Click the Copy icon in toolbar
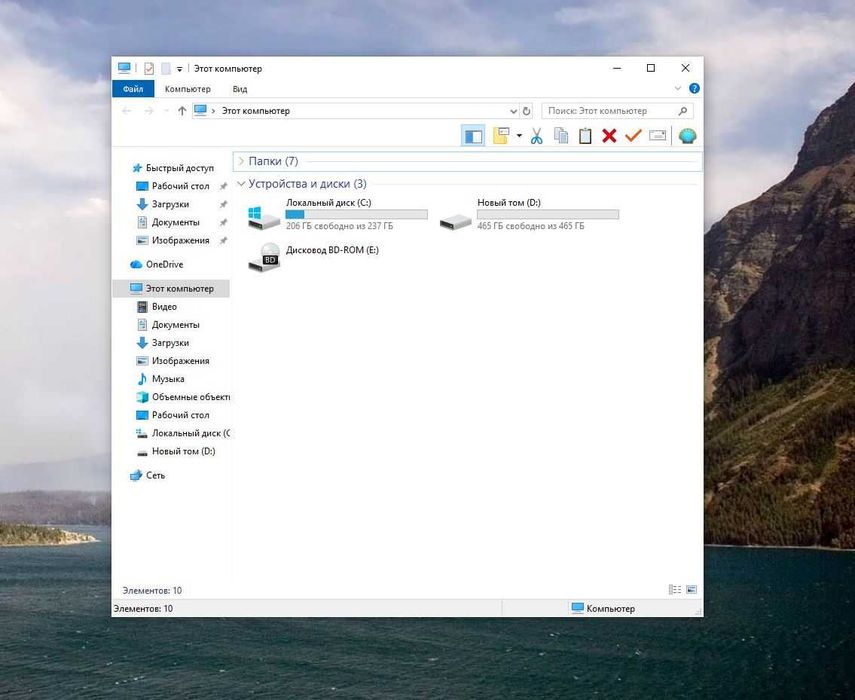Image resolution: width=855 pixels, height=700 pixels. [x=561, y=136]
